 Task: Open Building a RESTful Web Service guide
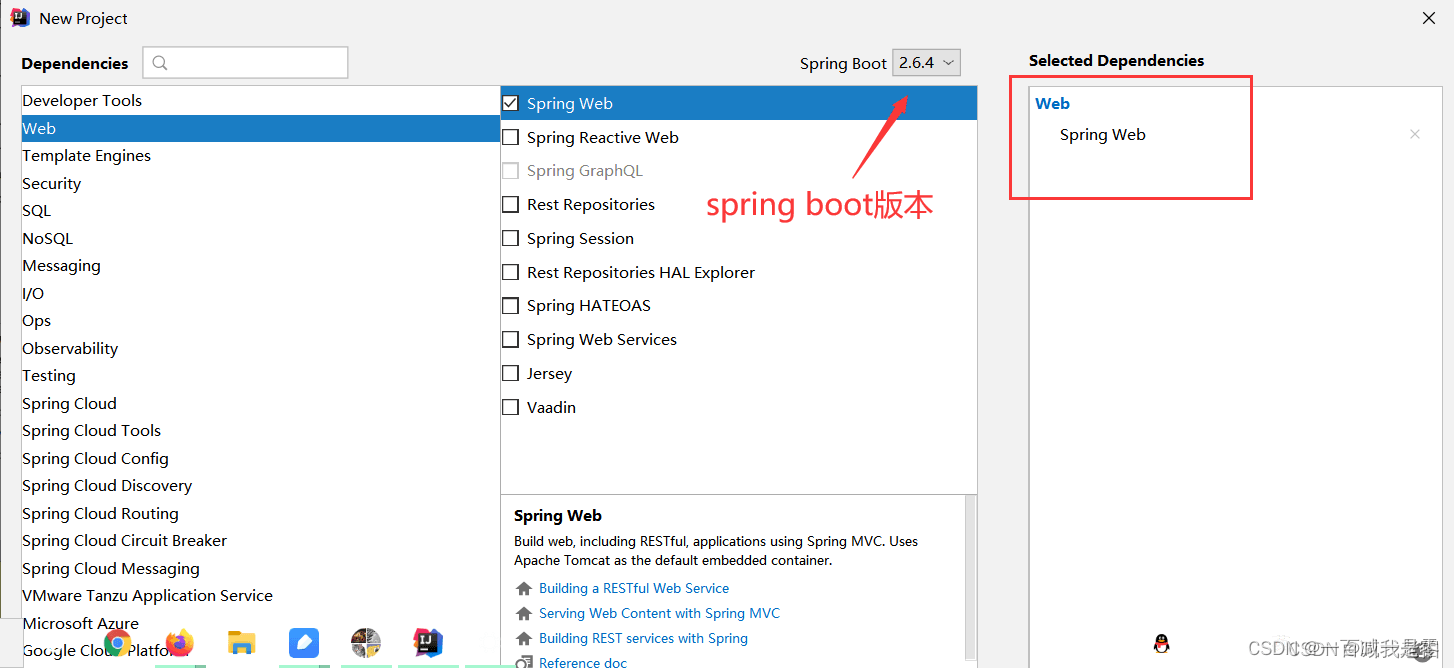[x=634, y=588]
